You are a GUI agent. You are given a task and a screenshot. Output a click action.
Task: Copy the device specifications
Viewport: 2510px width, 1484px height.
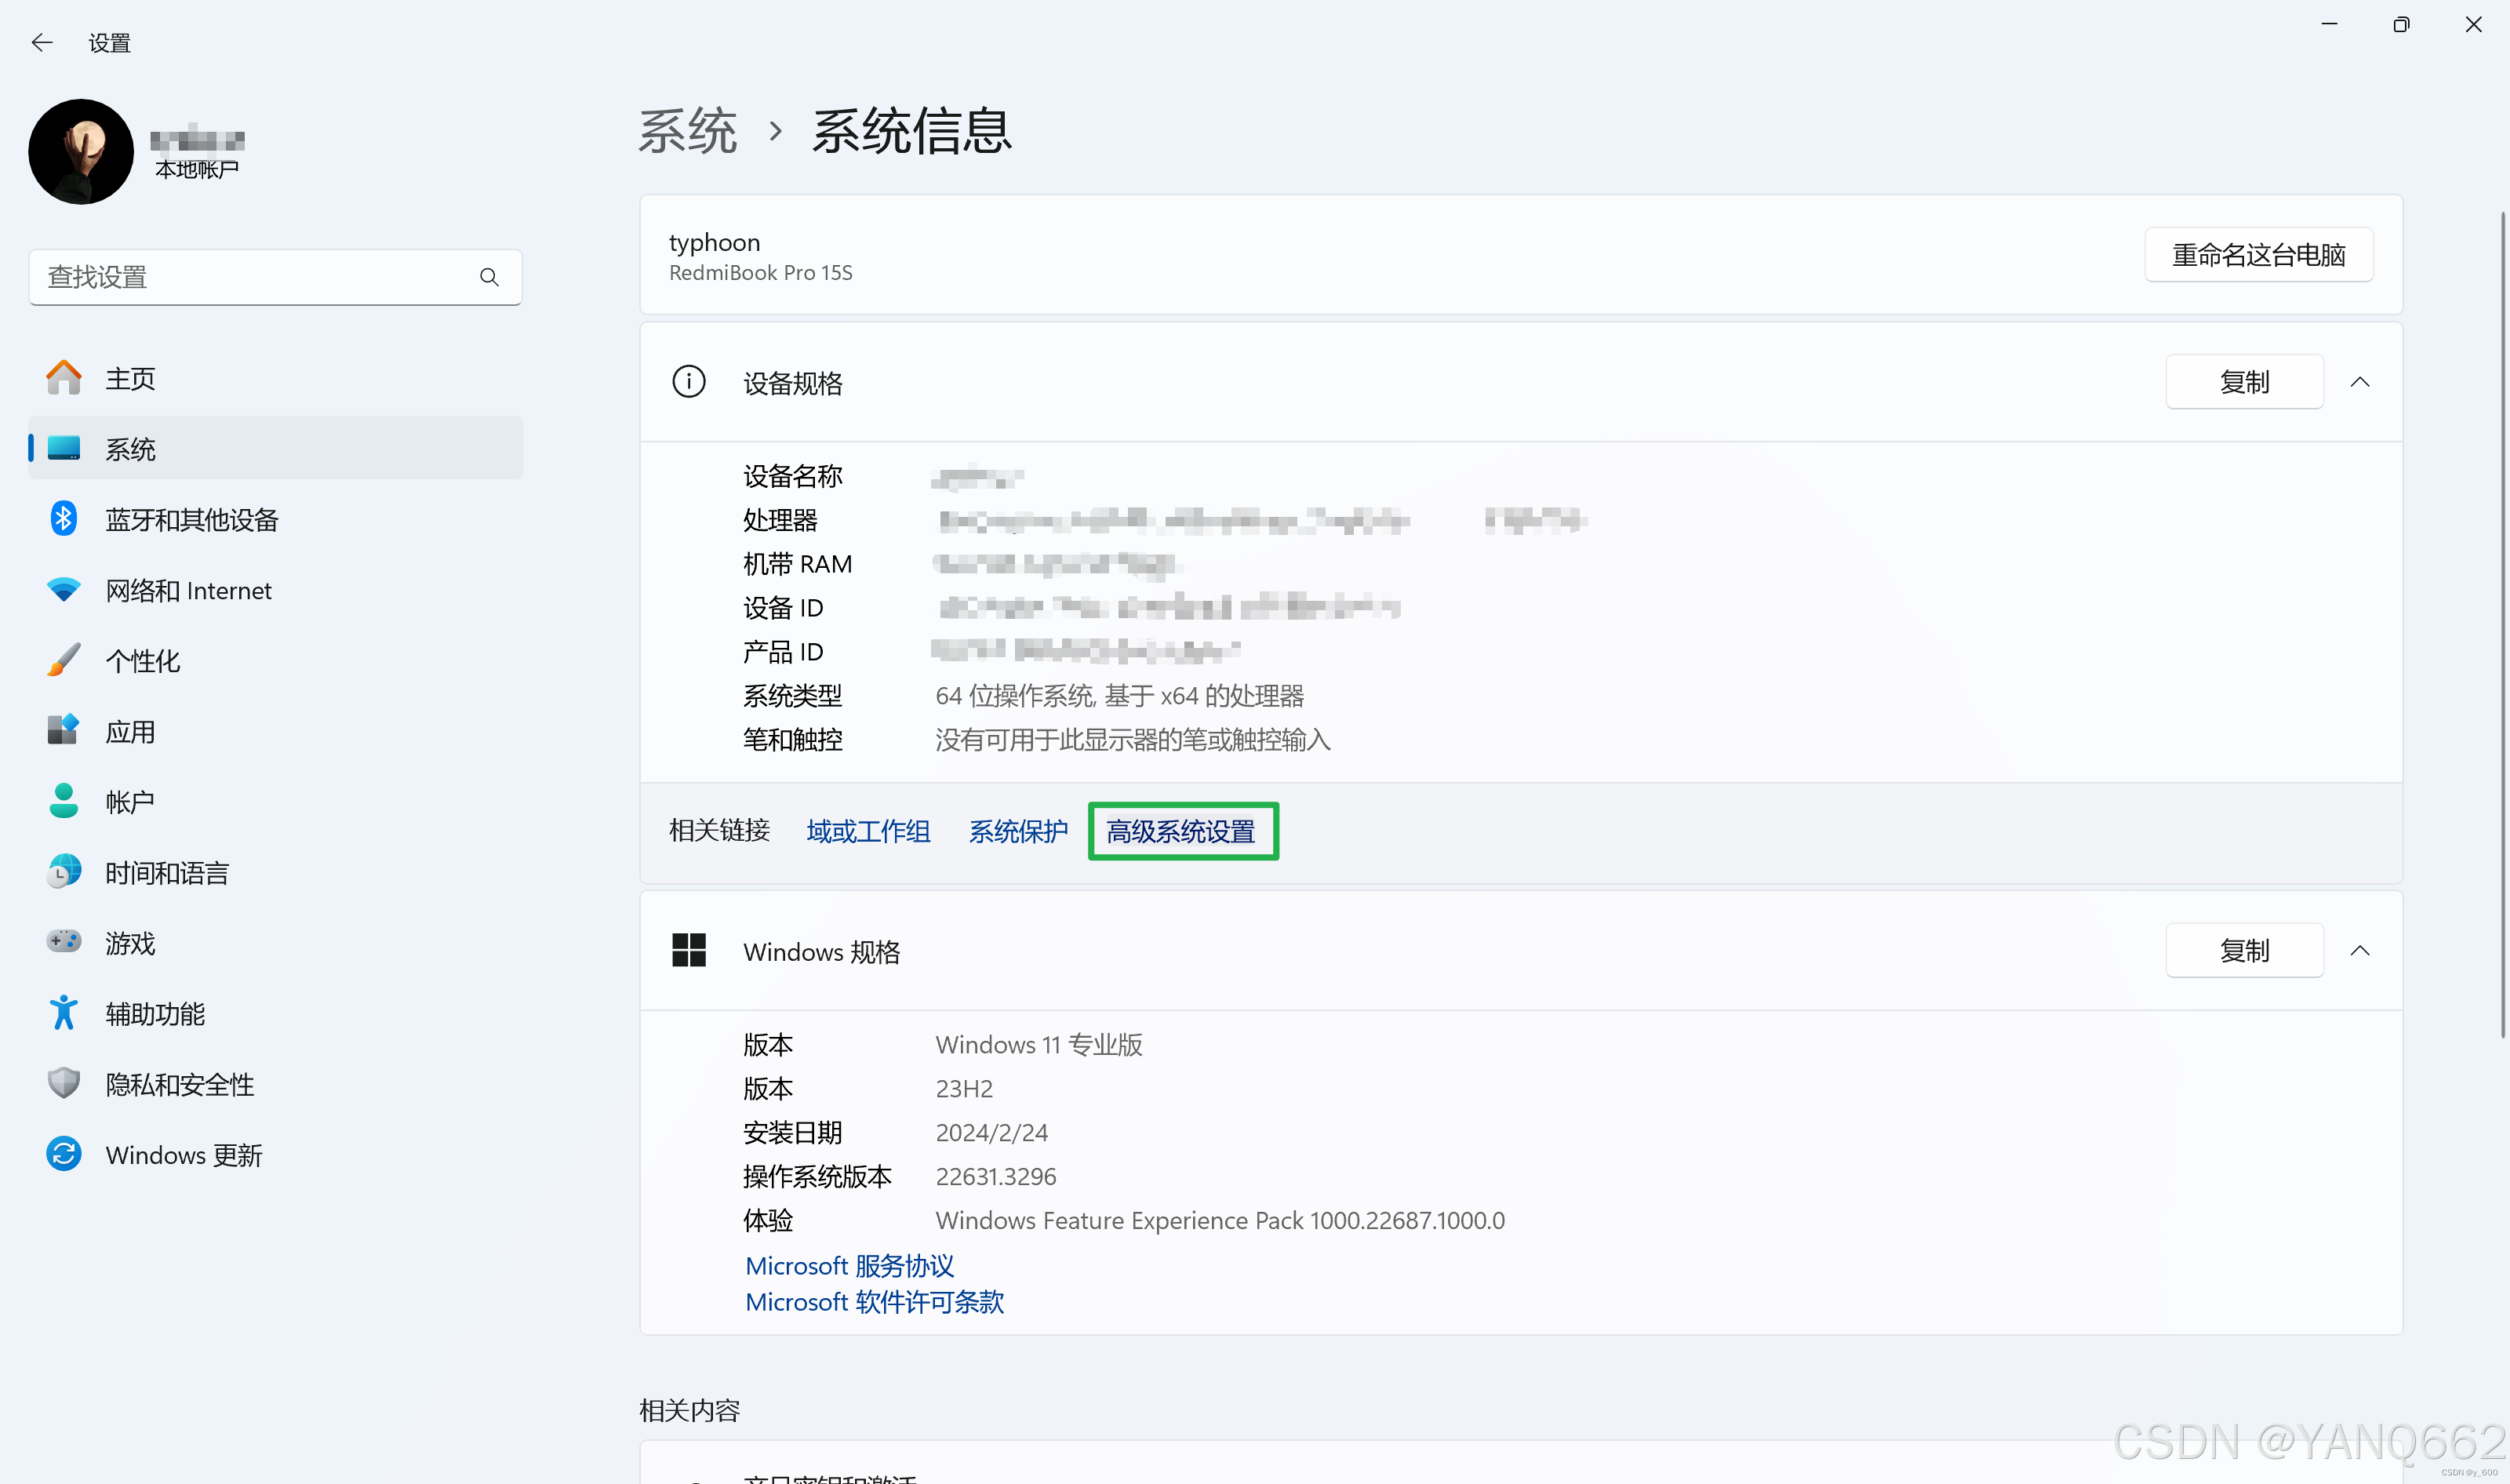(x=2243, y=382)
